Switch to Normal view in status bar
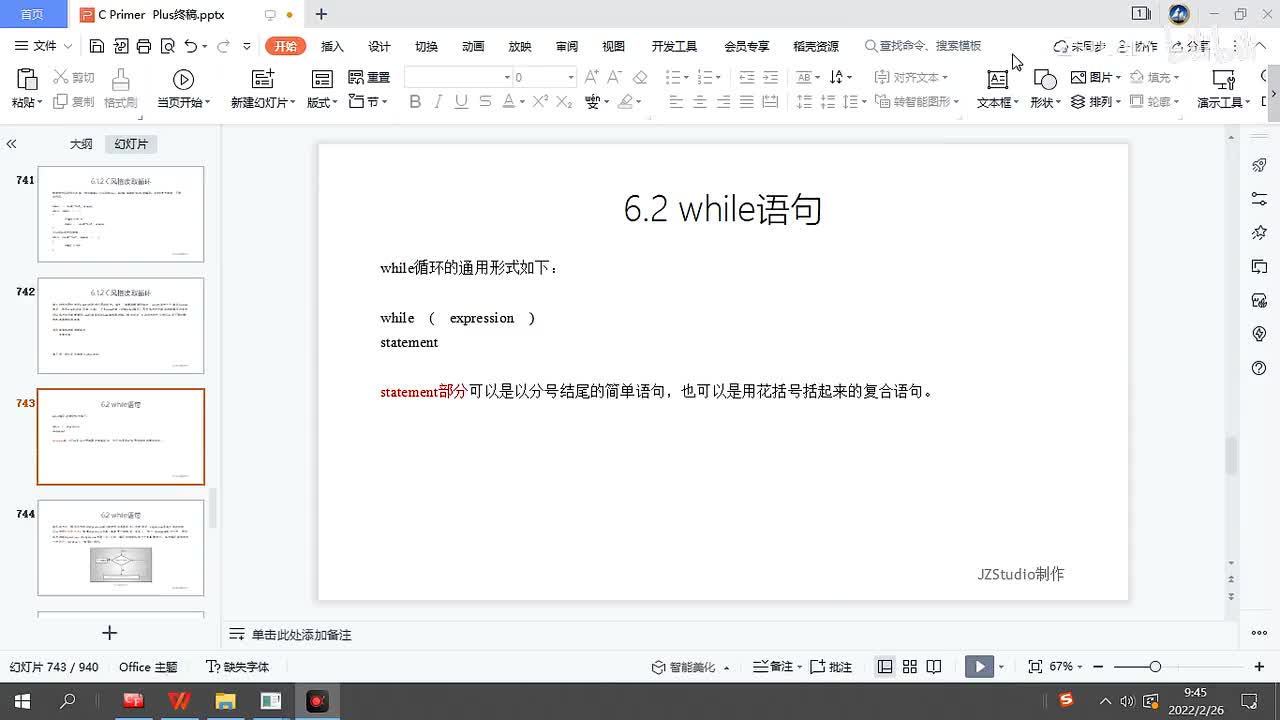Viewport: 1280px width, 720px height. pos(885,667)
